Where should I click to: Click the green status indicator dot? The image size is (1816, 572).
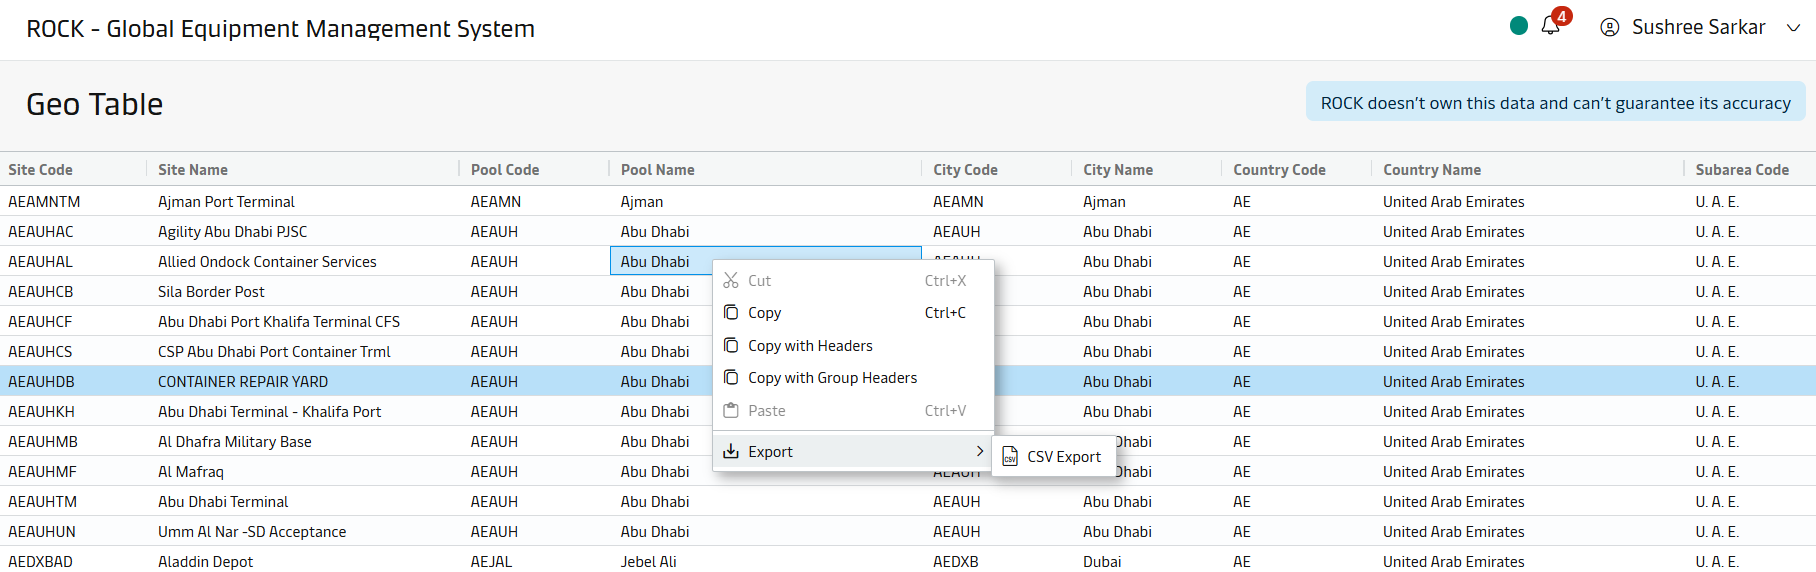[x=1518, y=26]
